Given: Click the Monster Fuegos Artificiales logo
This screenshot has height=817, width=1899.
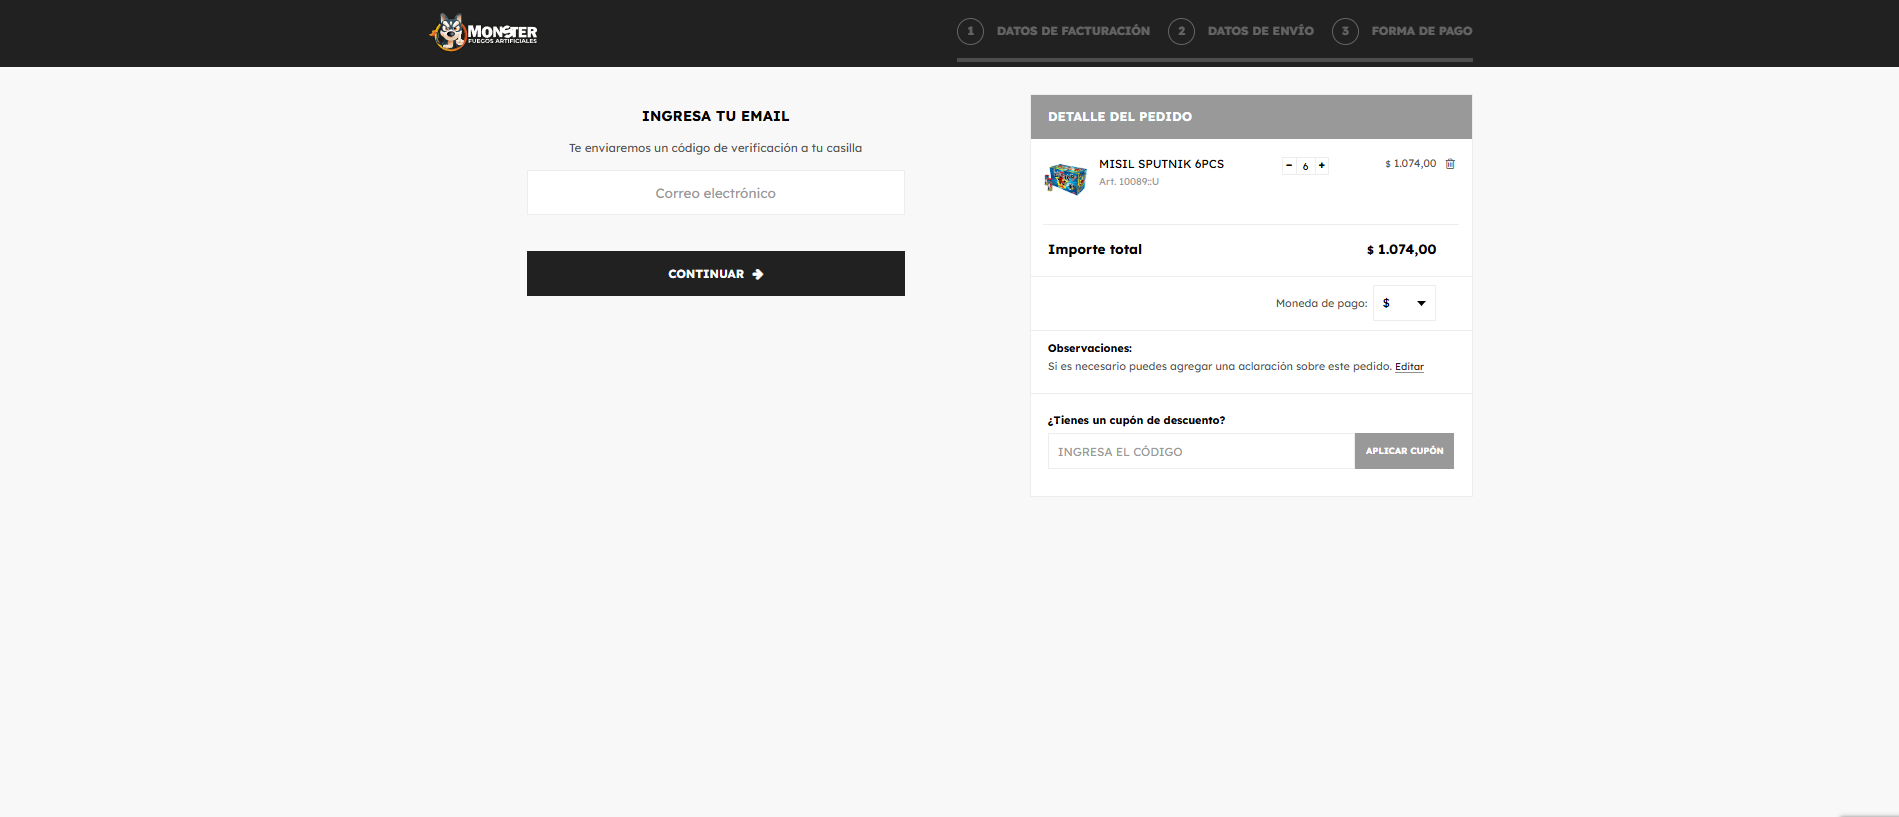Looking at the screenshot, I should 484,32.
